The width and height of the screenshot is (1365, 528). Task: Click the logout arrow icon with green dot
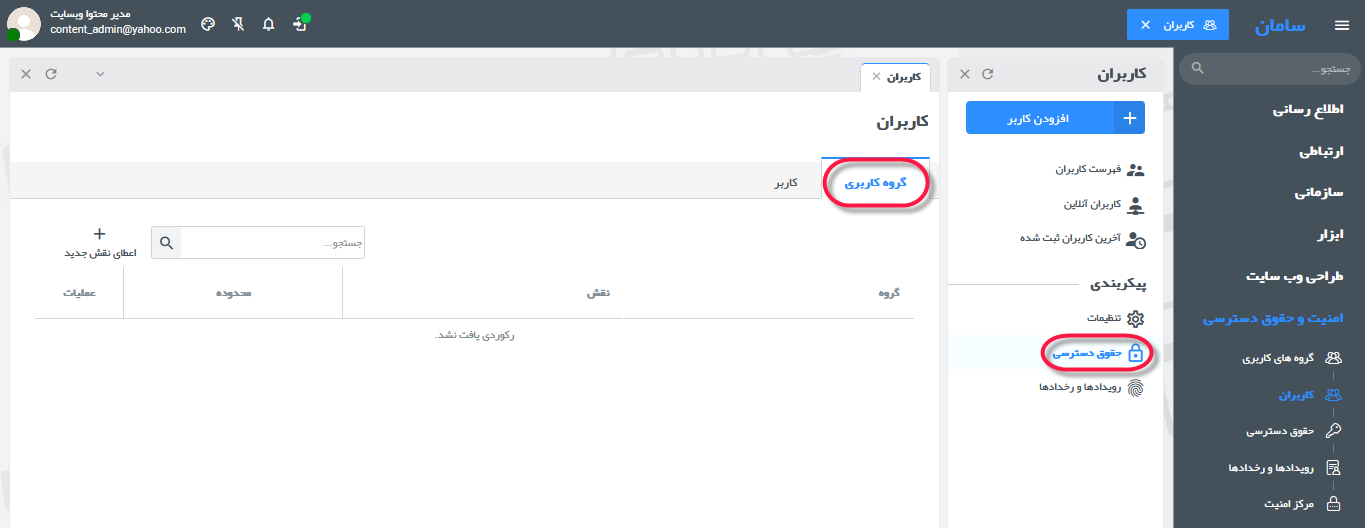point(300,23)
